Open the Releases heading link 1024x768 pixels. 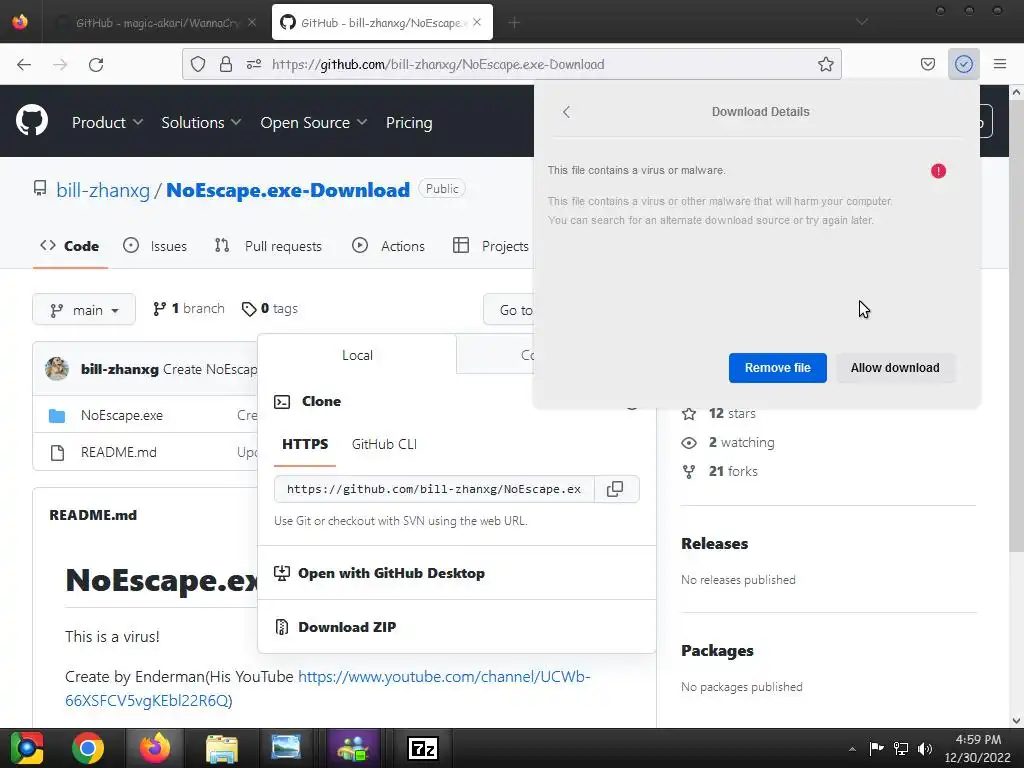714,543
